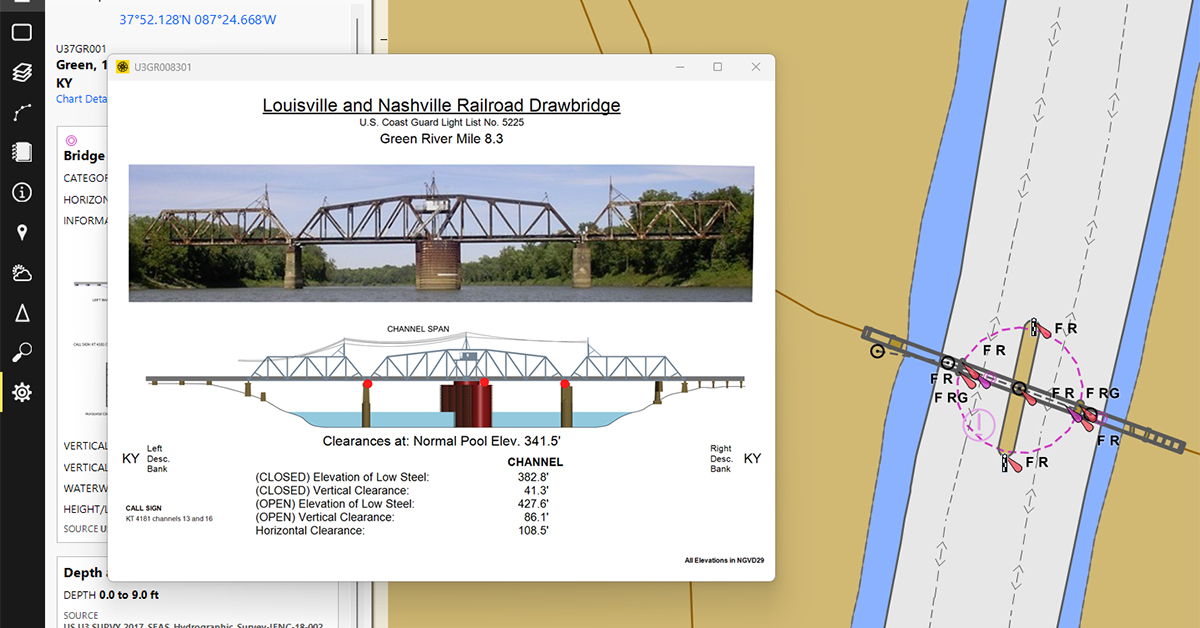The width and height of the screenshot is (1200, 628).
Task: Open the chart layers panel
Action: tap(22, 72)
